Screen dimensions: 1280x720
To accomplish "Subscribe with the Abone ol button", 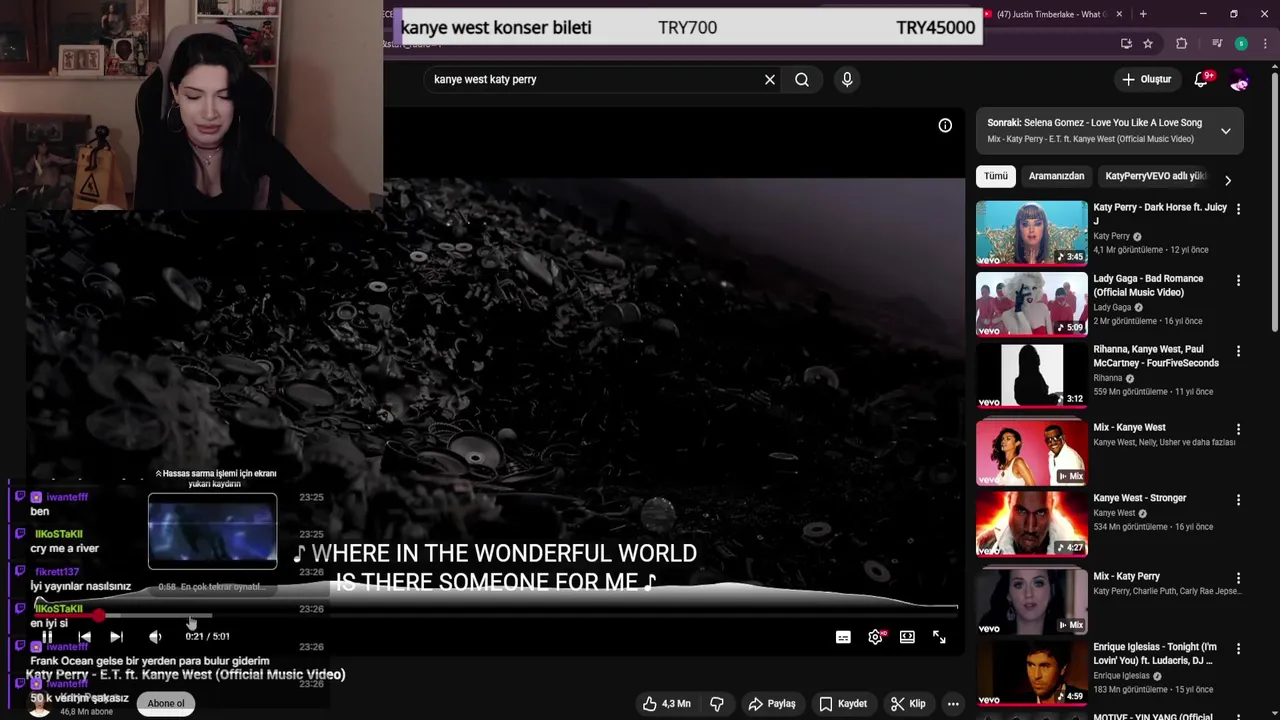I will (x=166, y=703).
